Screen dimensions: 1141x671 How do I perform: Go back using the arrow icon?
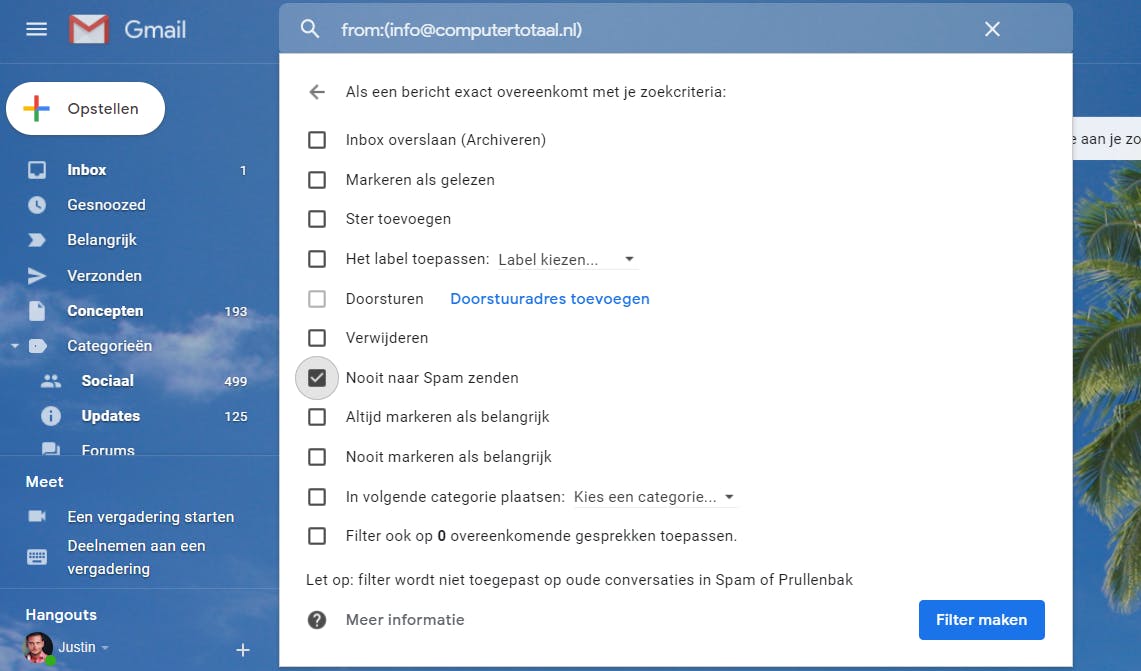(x=317, y=92)
